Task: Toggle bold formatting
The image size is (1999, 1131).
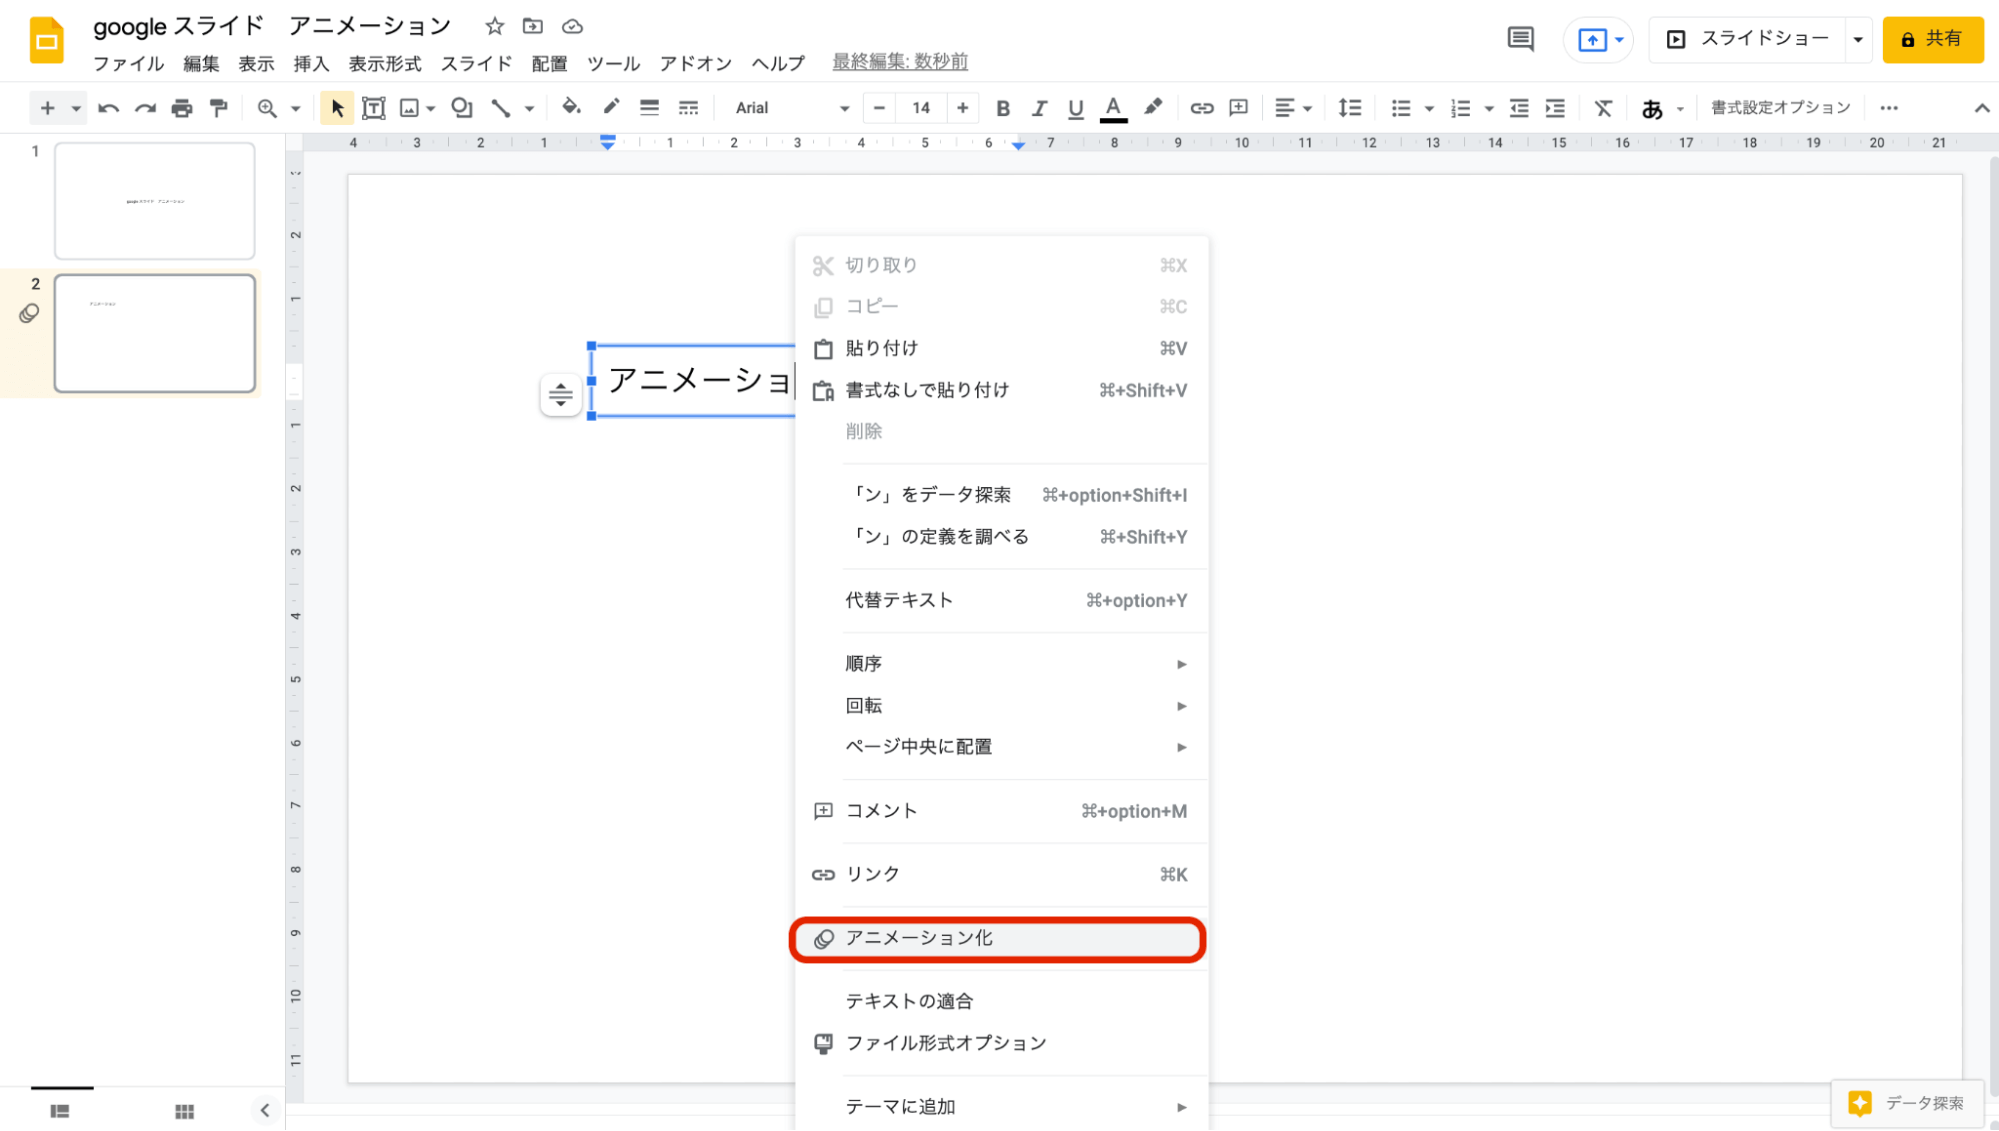Action: pos(1003,108)
